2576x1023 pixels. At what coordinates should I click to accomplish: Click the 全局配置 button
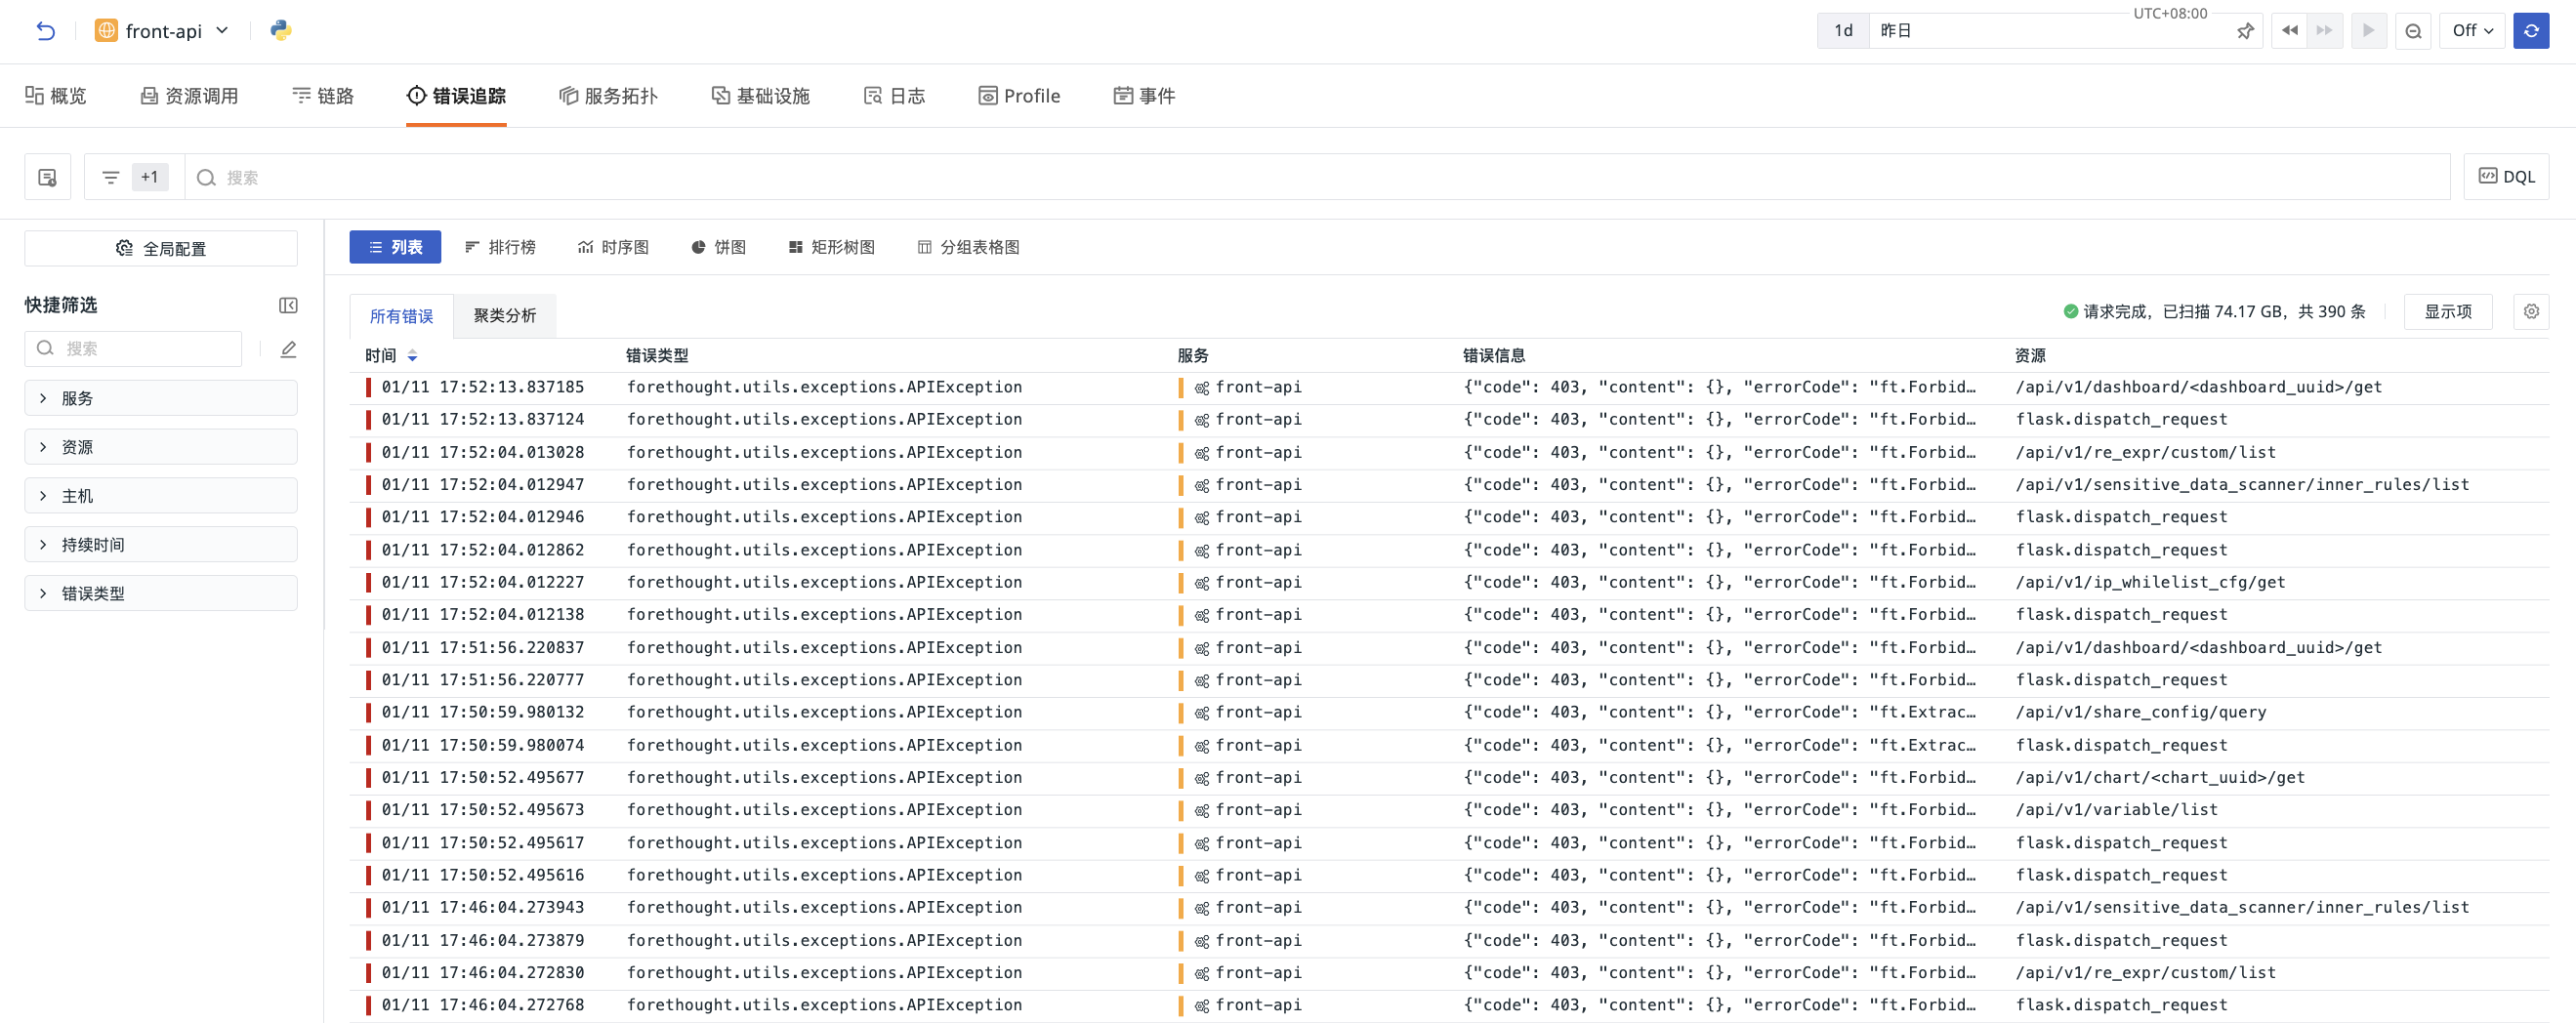(x=161, y=248)
